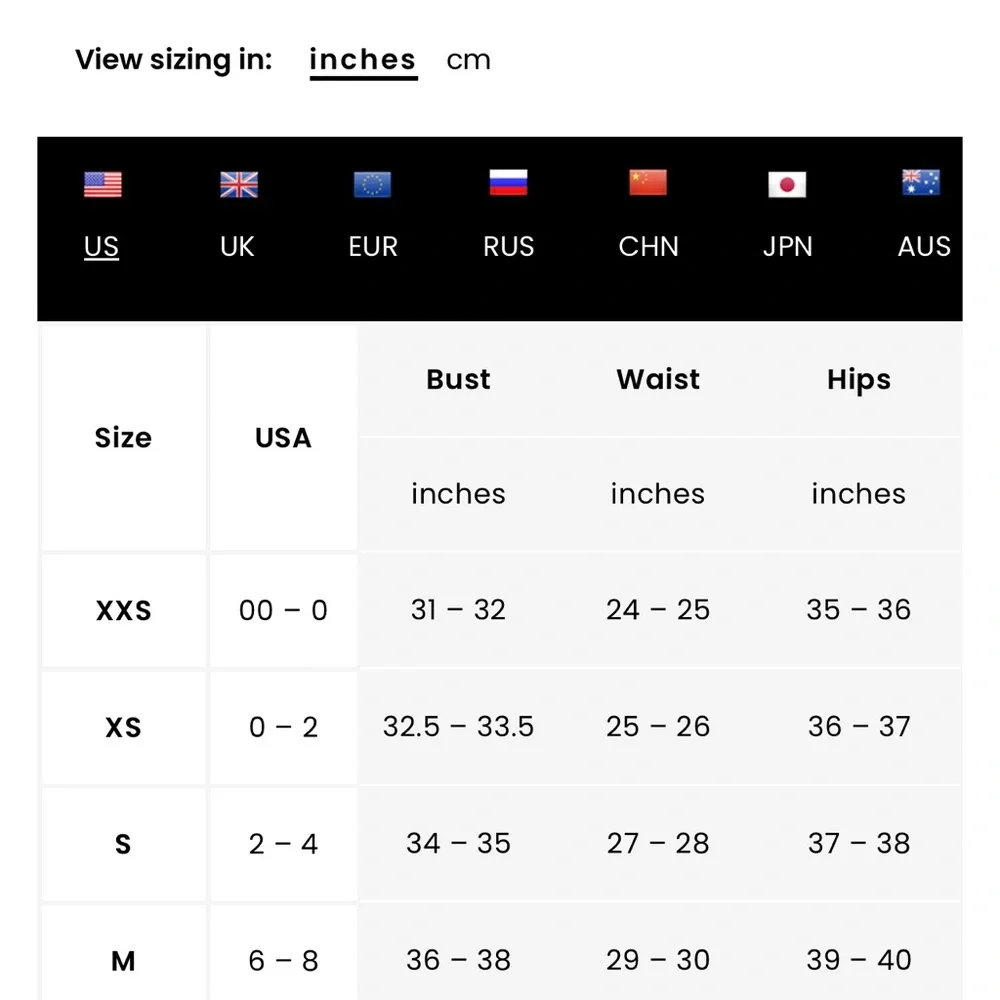This screenshot has width=1000, height=1000.
Task: Click the Russian flag icon
Action: point(508,183)
